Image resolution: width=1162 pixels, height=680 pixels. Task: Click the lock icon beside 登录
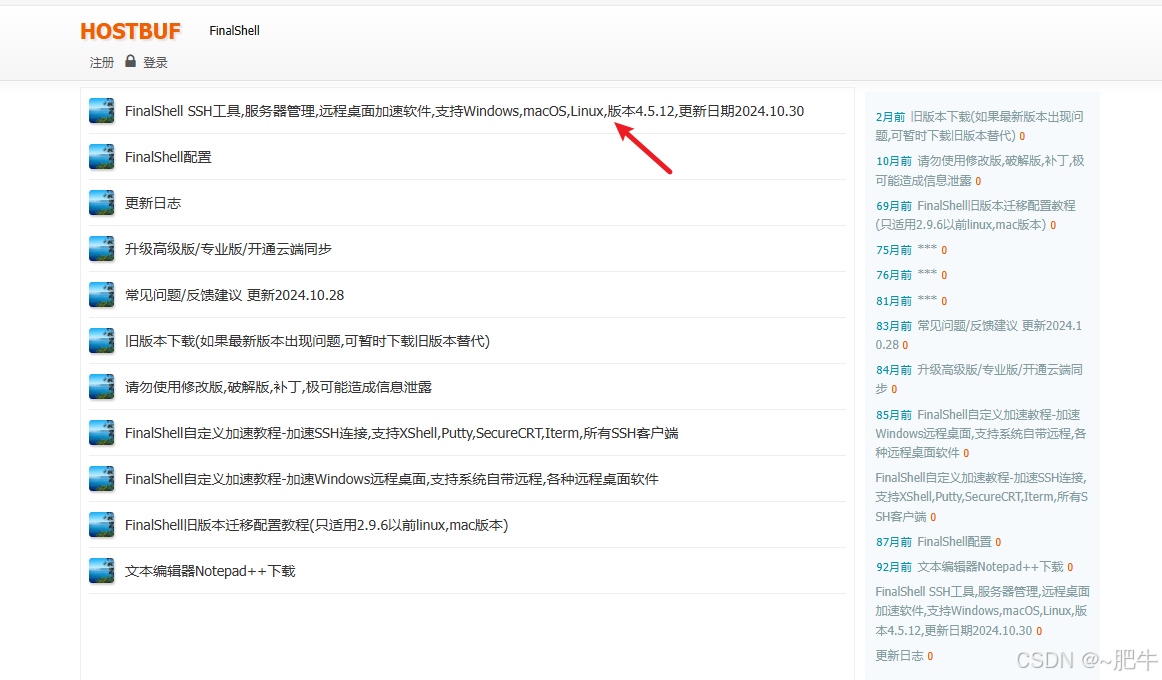(130, 61)
